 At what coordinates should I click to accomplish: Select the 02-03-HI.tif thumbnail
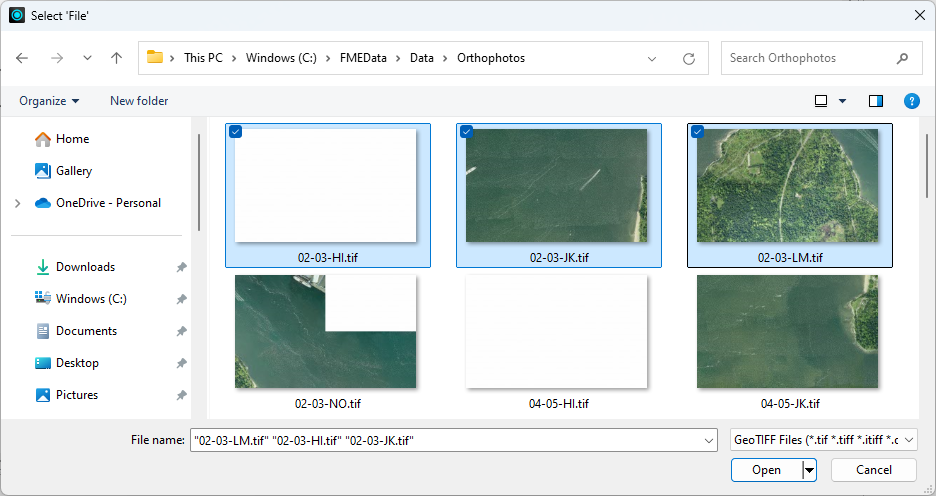coord(325,186)
